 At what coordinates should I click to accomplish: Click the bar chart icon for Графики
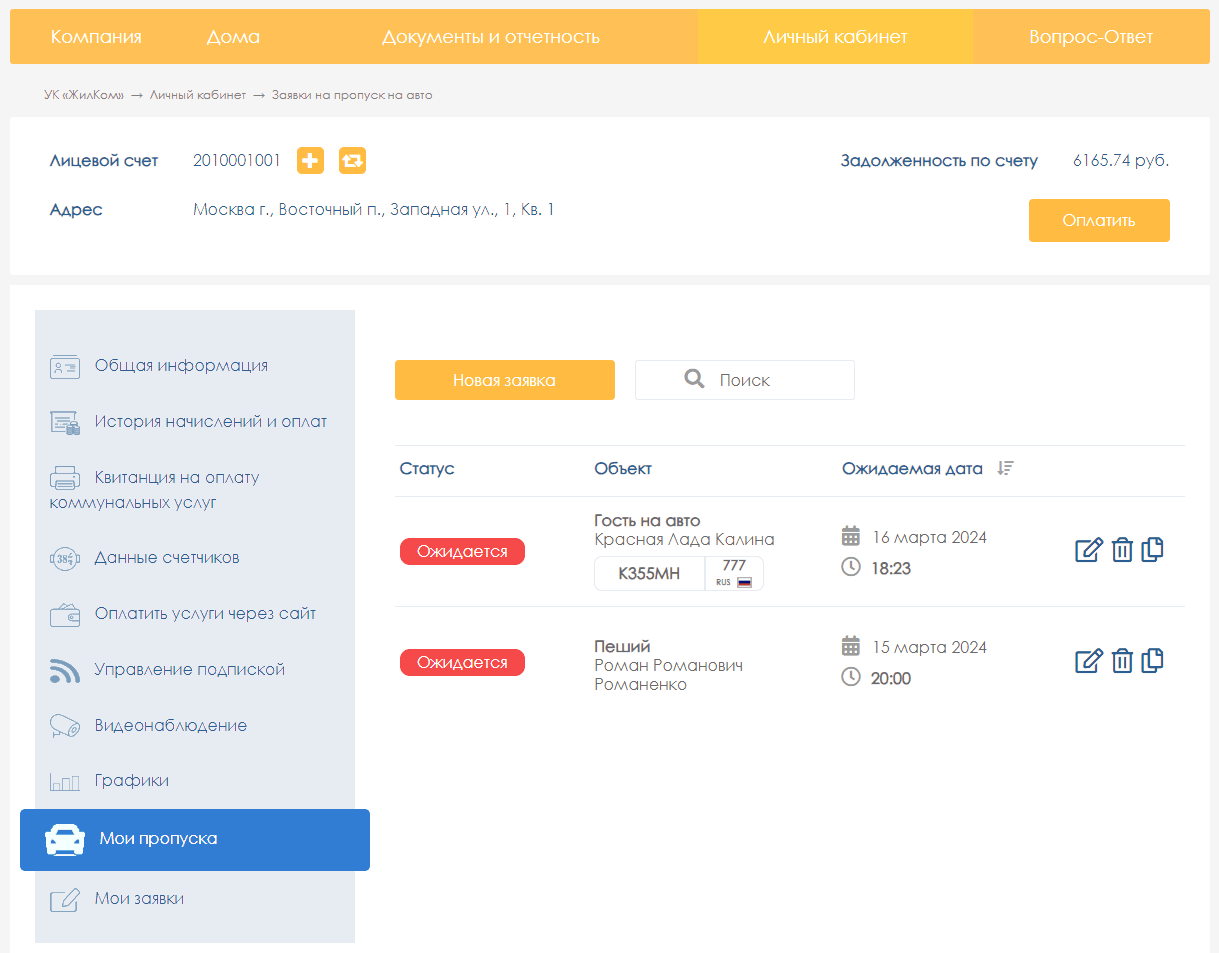65,781
